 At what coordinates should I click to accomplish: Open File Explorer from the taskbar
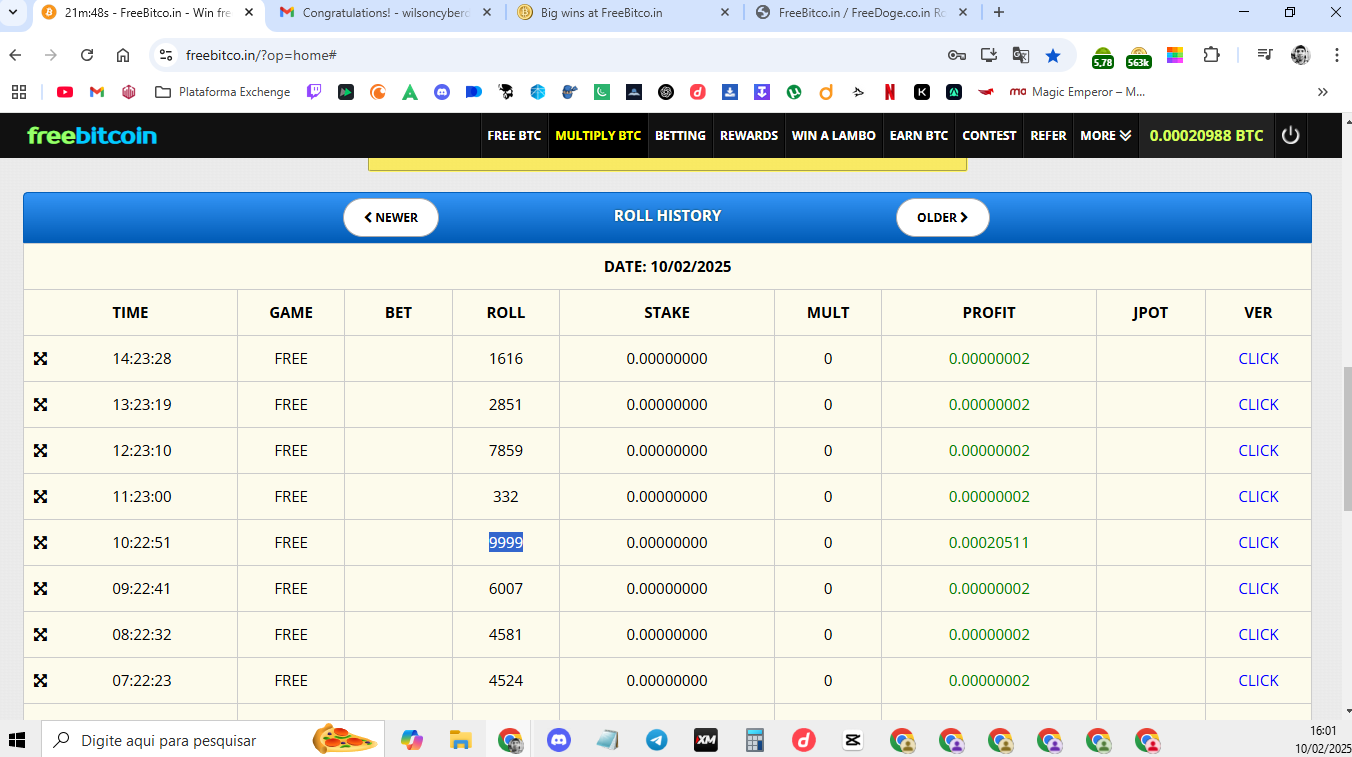(460, 740)
